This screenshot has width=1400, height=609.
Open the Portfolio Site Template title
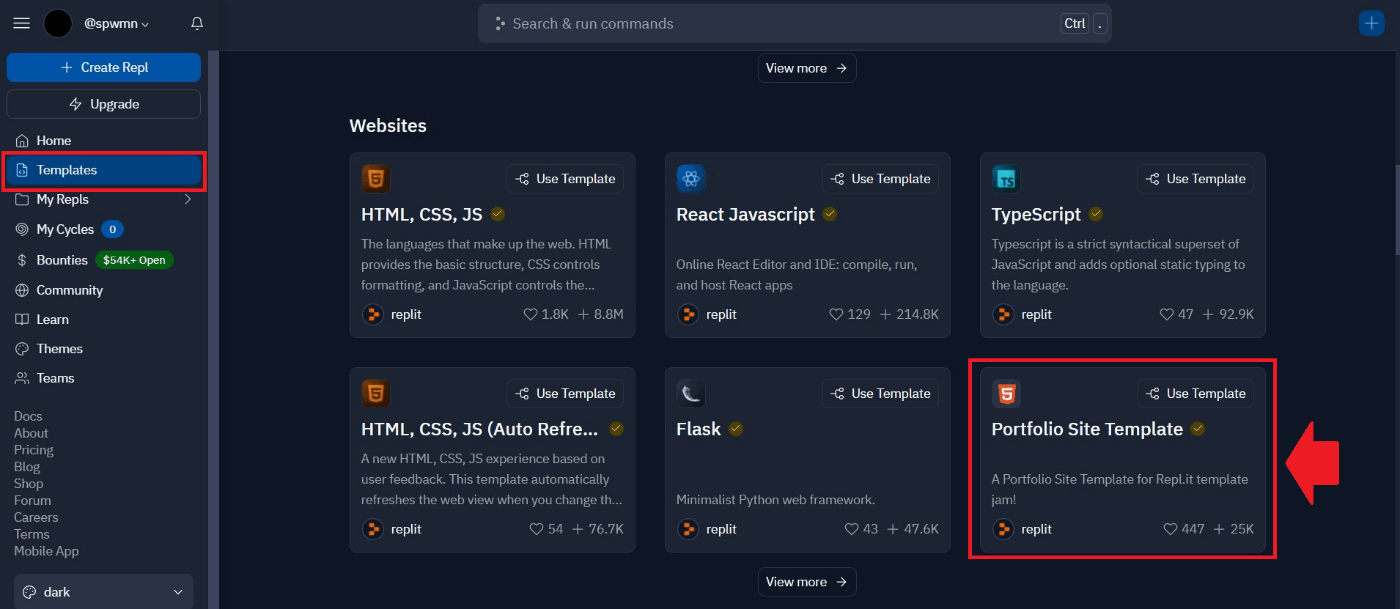click(x=1087, y=429)
